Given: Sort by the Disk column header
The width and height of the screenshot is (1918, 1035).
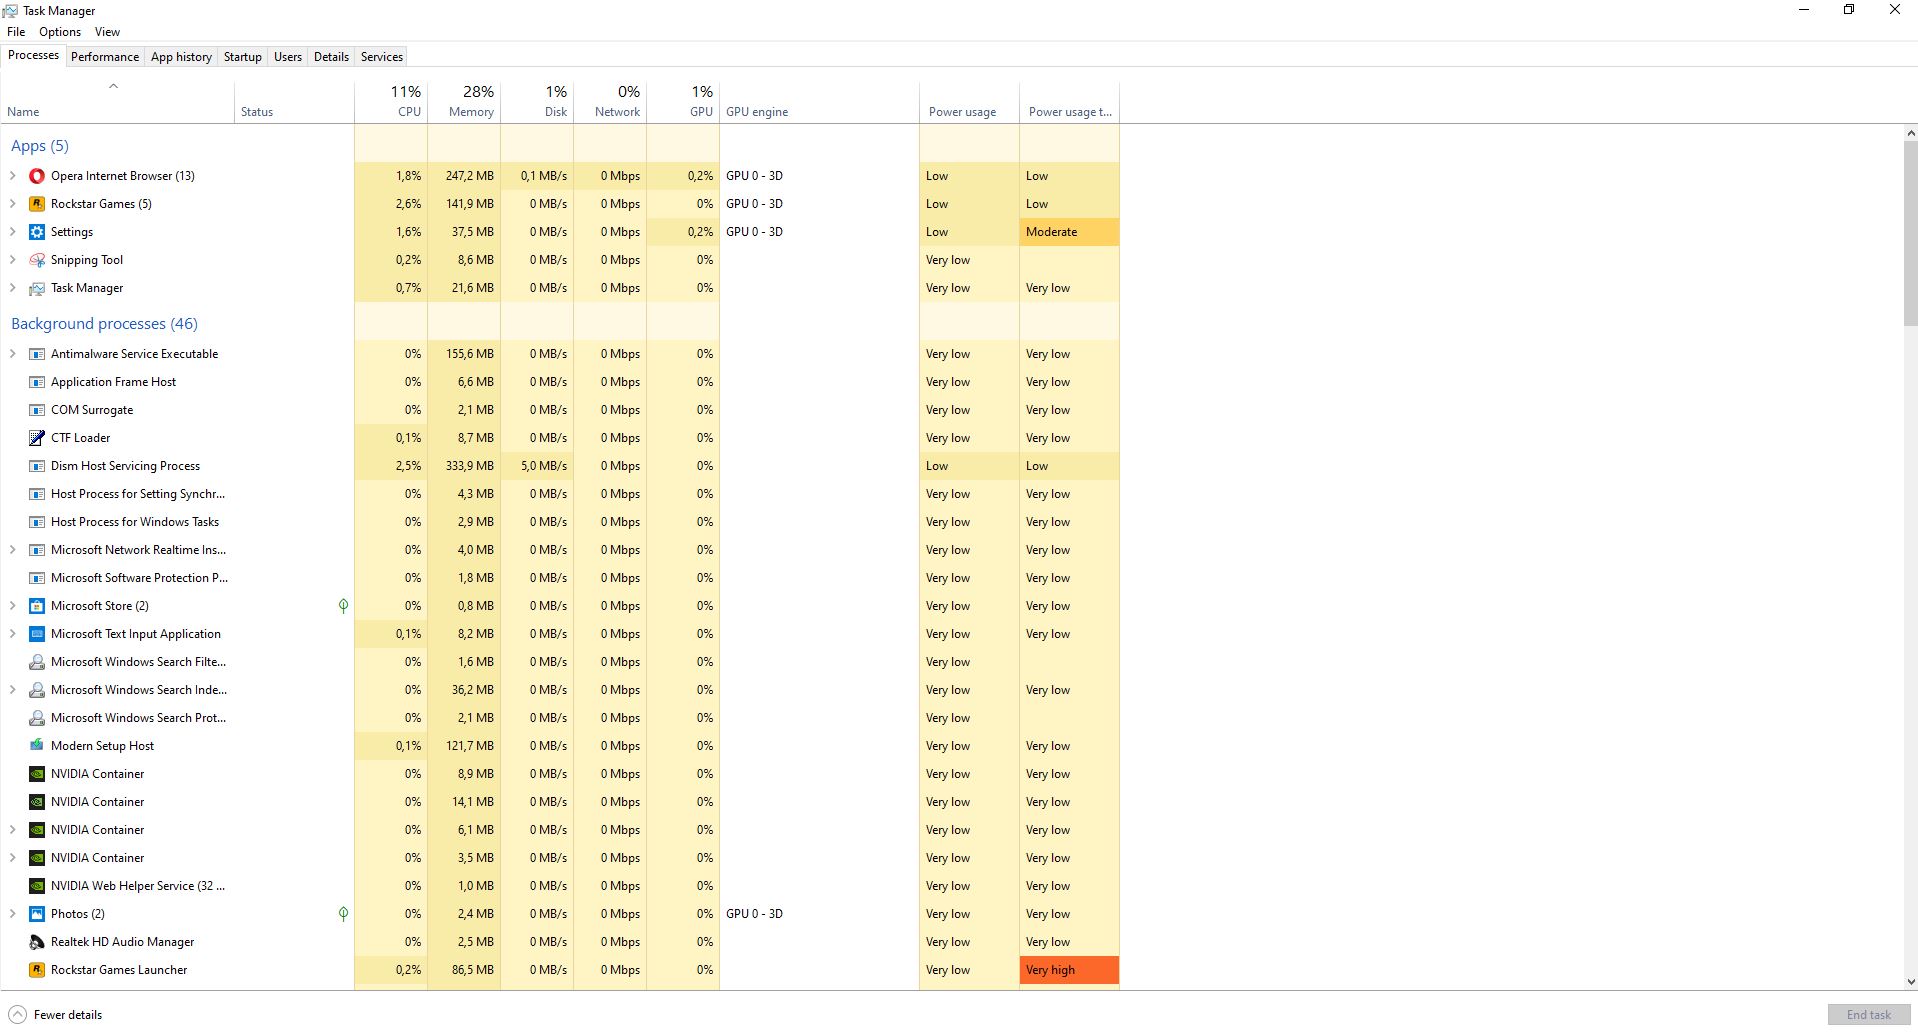Looking at the screenshot, I should (x=537, y=102).
